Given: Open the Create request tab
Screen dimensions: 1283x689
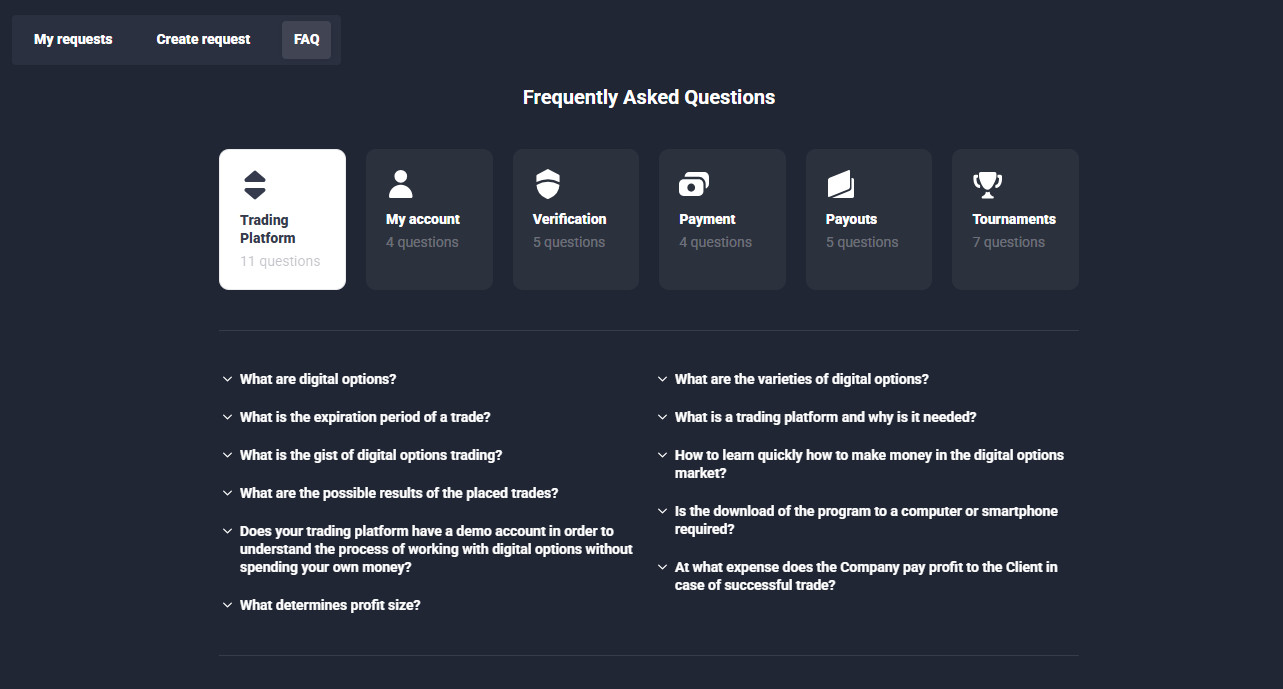Looking at the screenshot, I should [202, 39].
